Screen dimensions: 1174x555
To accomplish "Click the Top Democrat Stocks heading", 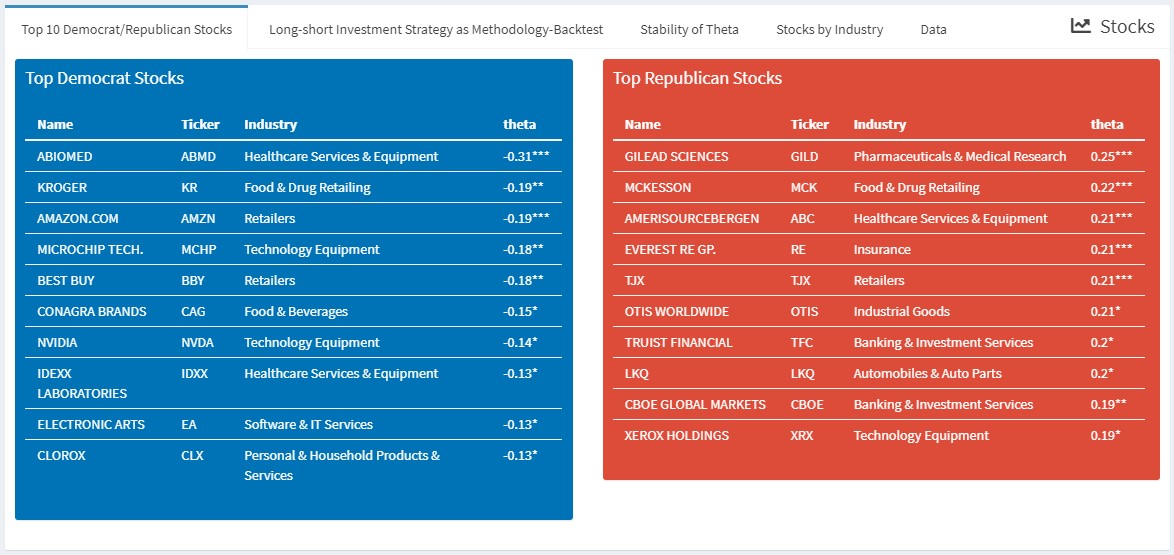I will pos(105,78).
